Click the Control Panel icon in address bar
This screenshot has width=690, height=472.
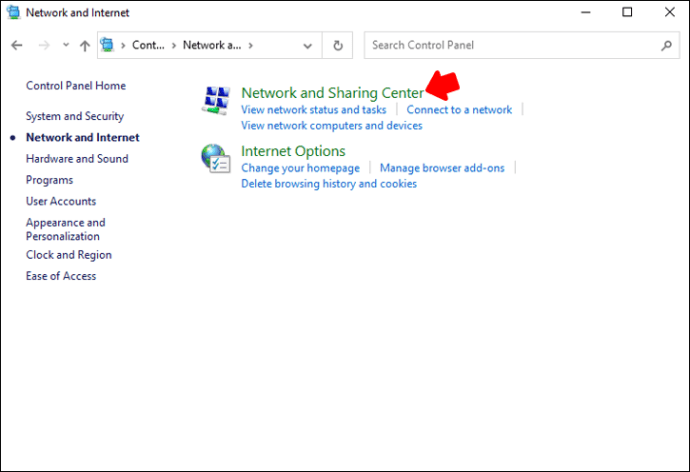[108, 45]
